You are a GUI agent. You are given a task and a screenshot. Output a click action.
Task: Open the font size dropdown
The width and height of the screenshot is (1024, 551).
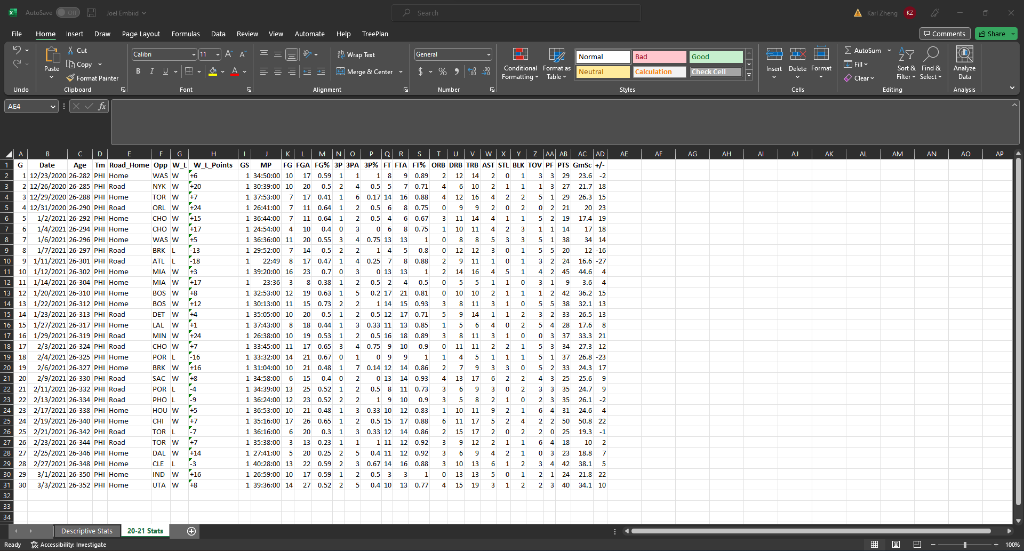(x=217, y=54)
